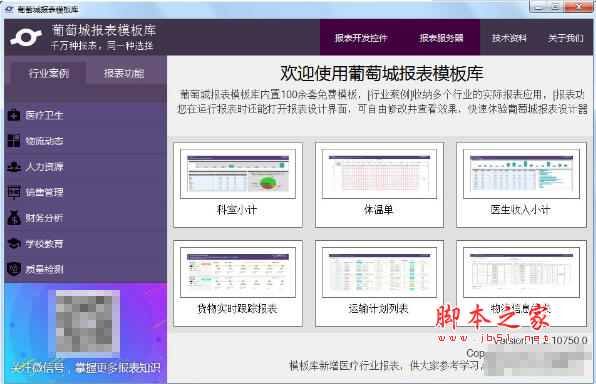The width and height of the screenshot is (596, 384).
Task: Select the 质量检测 category label
Action: 44,270
